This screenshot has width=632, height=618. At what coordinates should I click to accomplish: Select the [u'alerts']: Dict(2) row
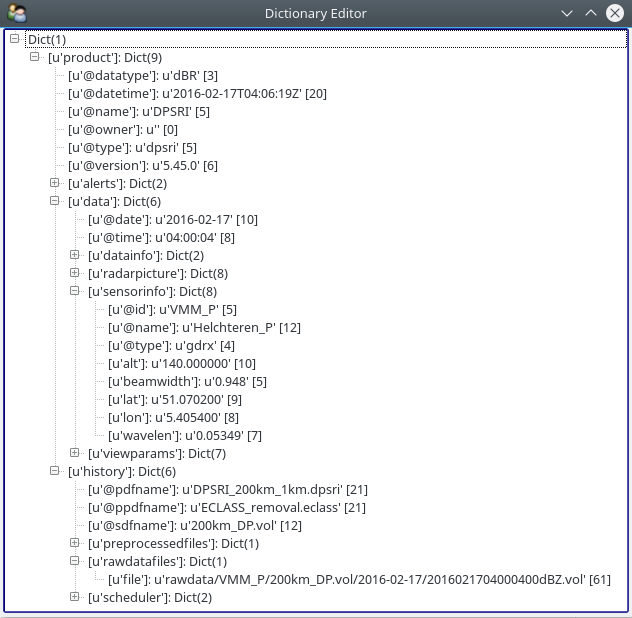tap(117, 184)
